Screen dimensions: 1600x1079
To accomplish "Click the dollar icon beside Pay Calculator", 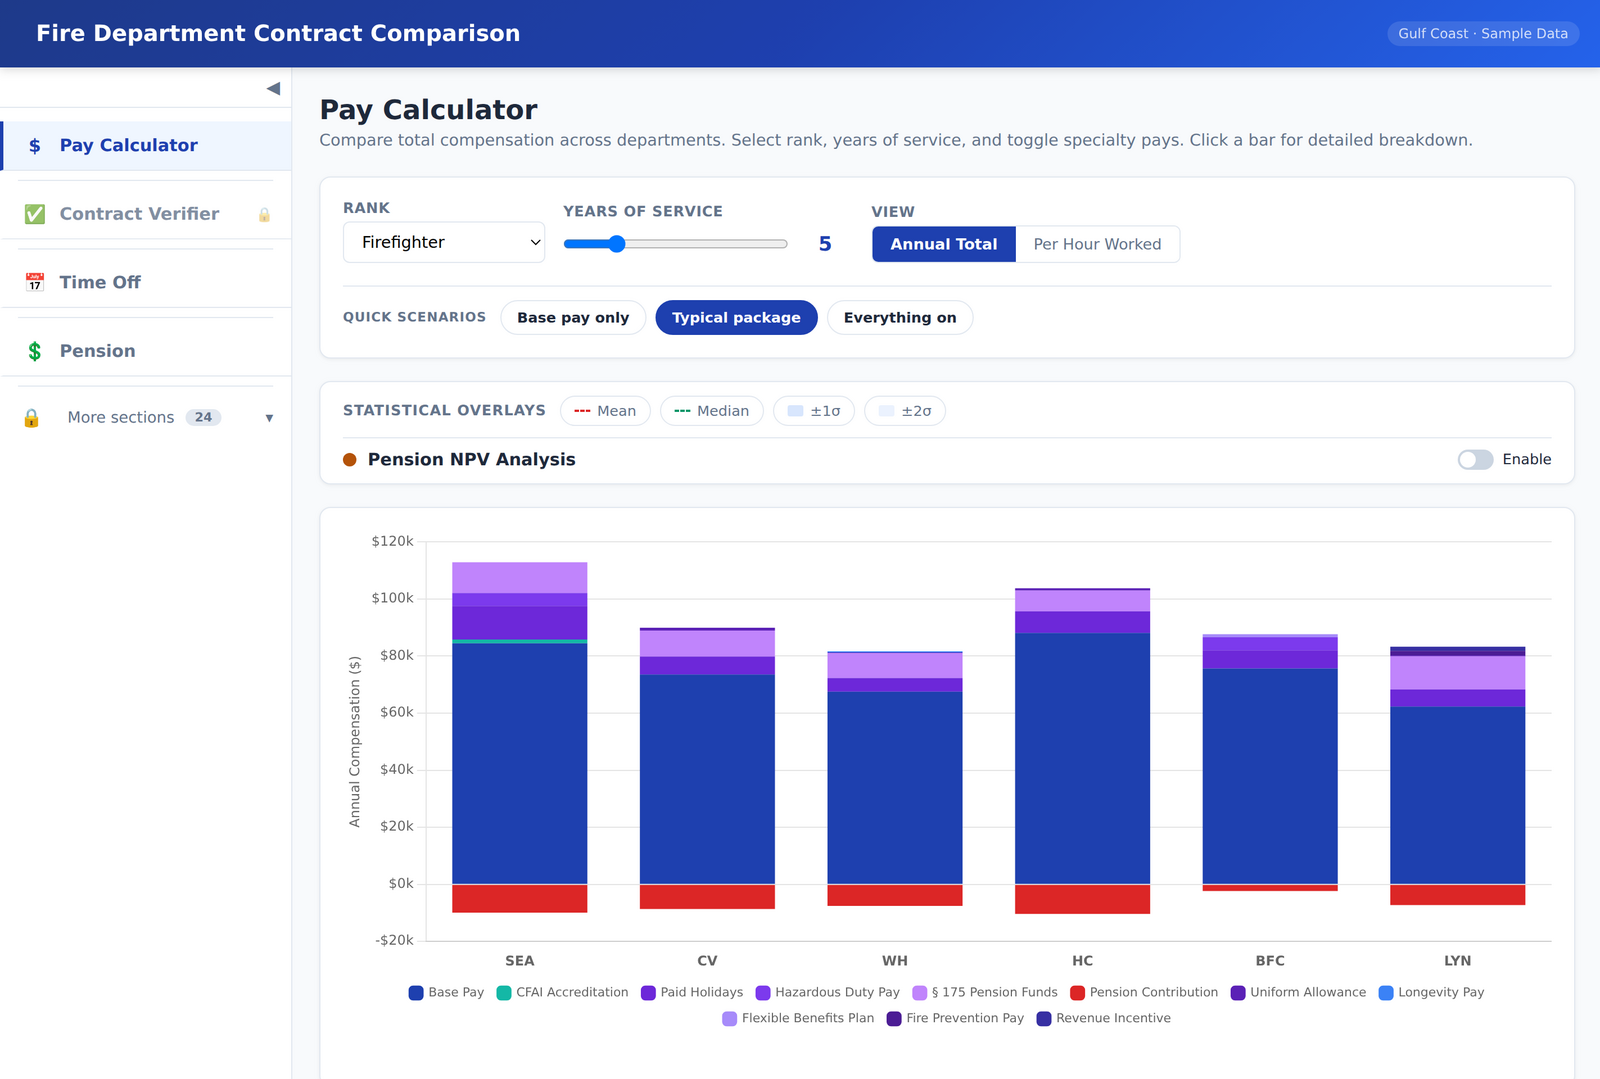I will click(35, 146).
